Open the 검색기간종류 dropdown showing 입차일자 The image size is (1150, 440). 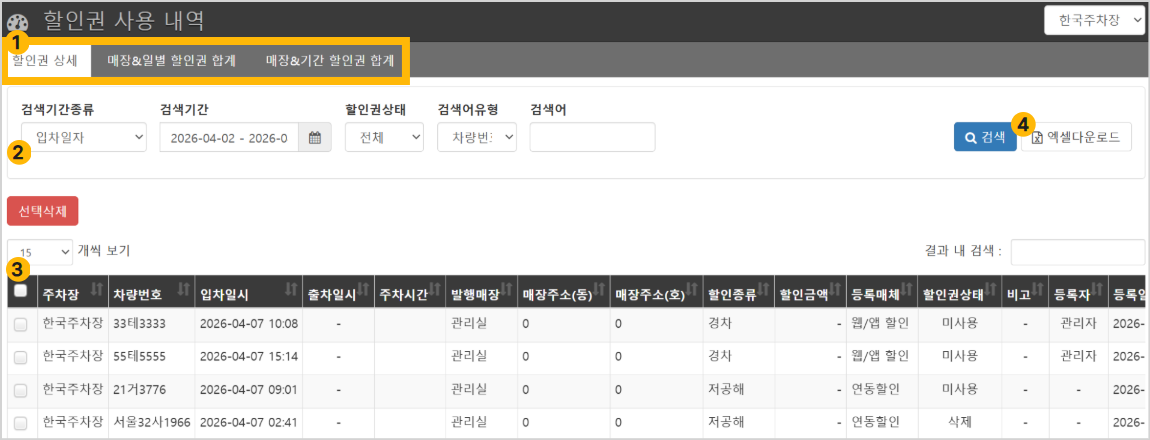84,137
